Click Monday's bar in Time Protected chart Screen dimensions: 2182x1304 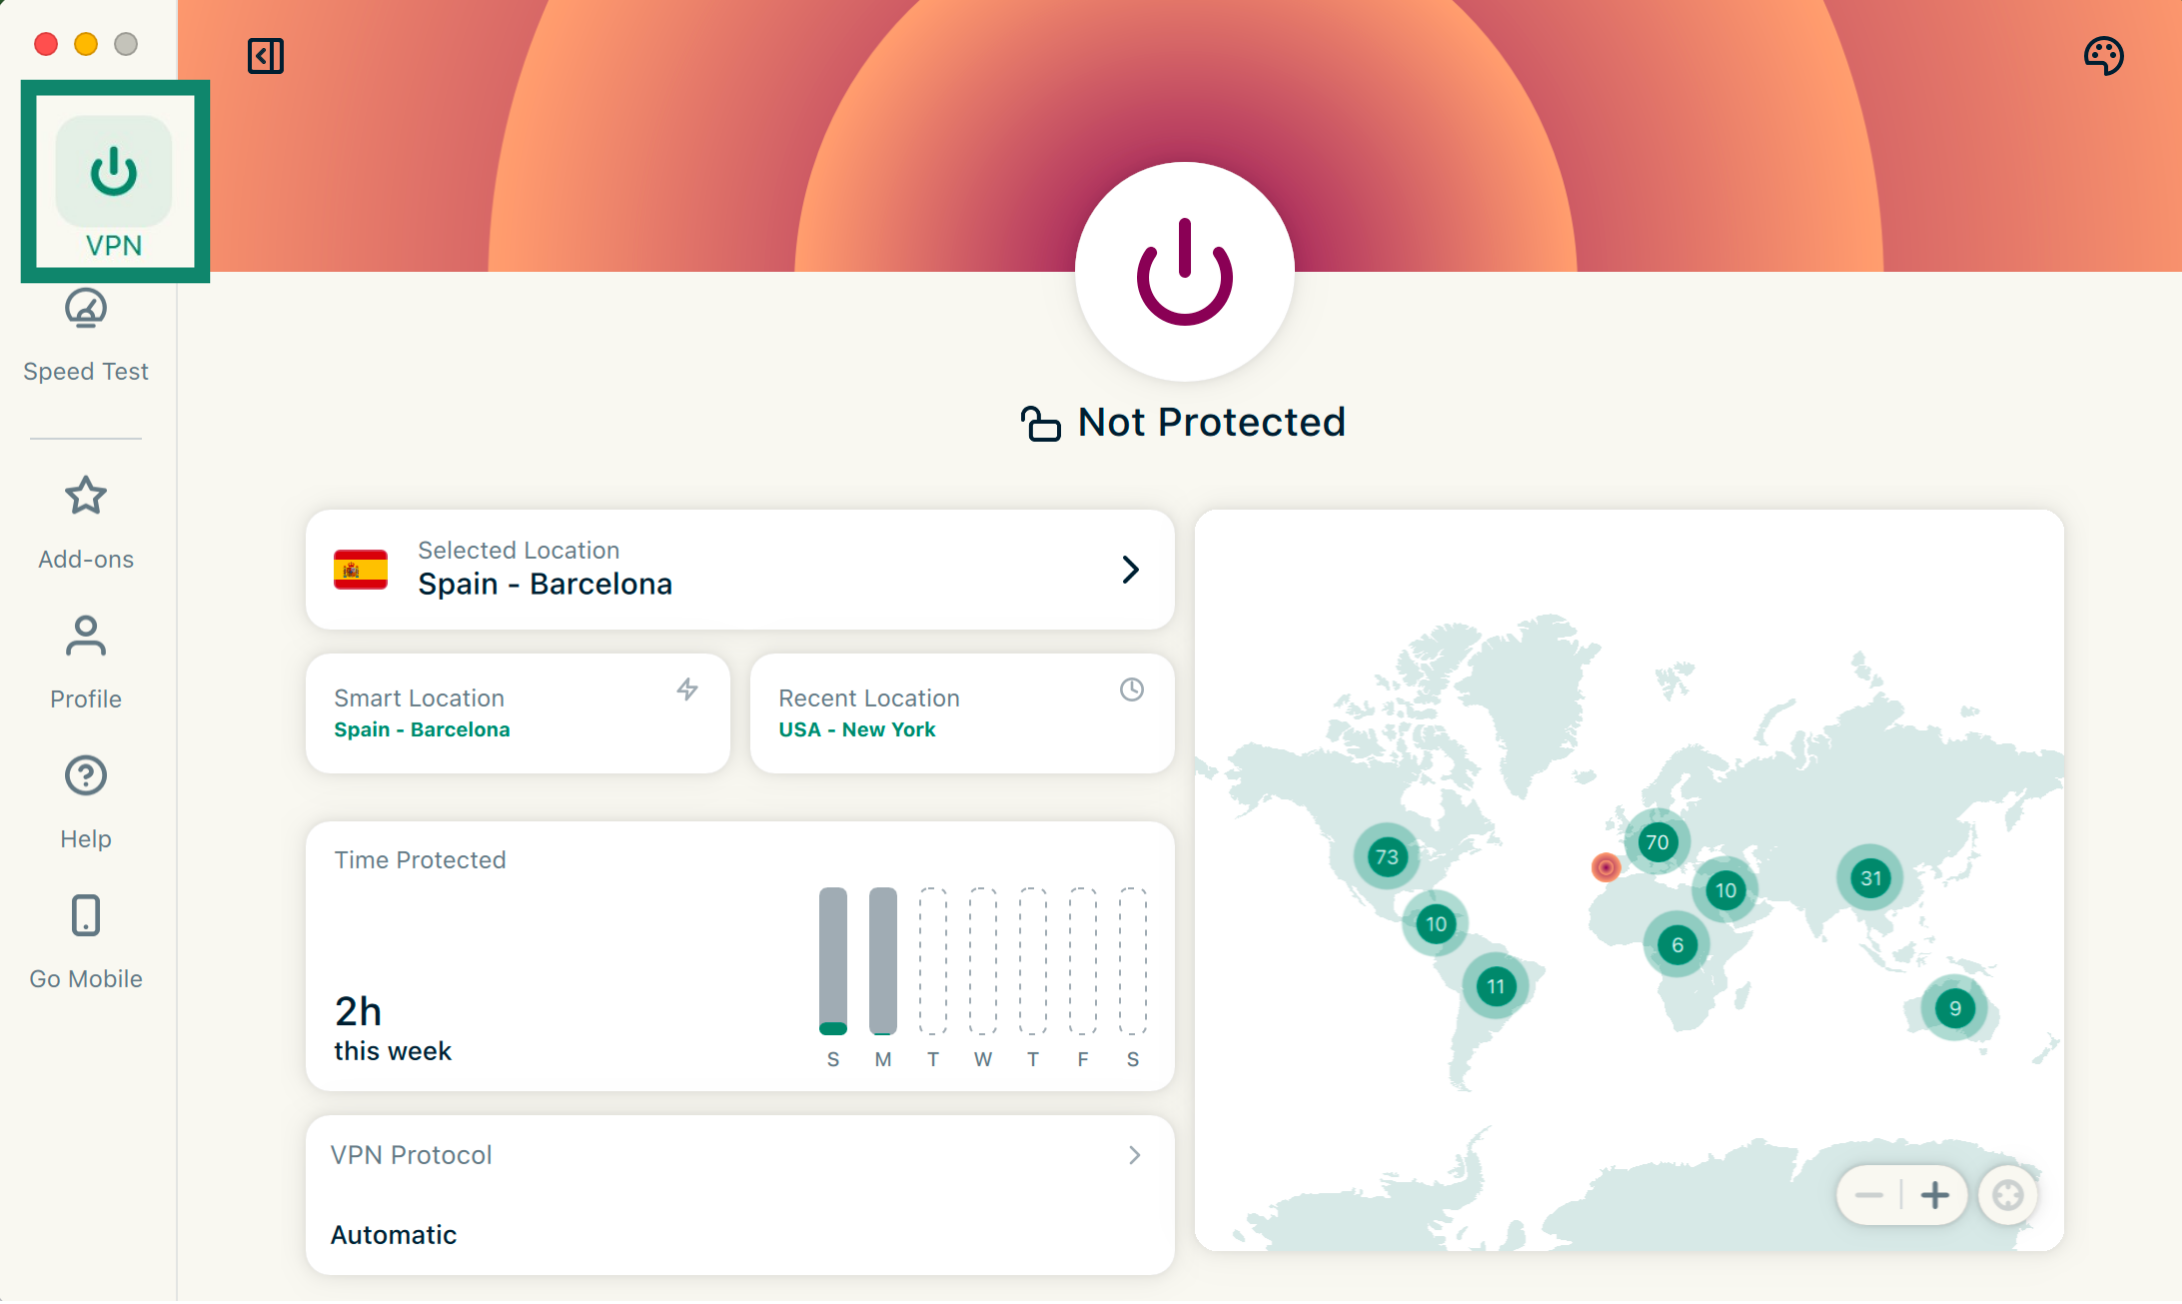(883, 960)
